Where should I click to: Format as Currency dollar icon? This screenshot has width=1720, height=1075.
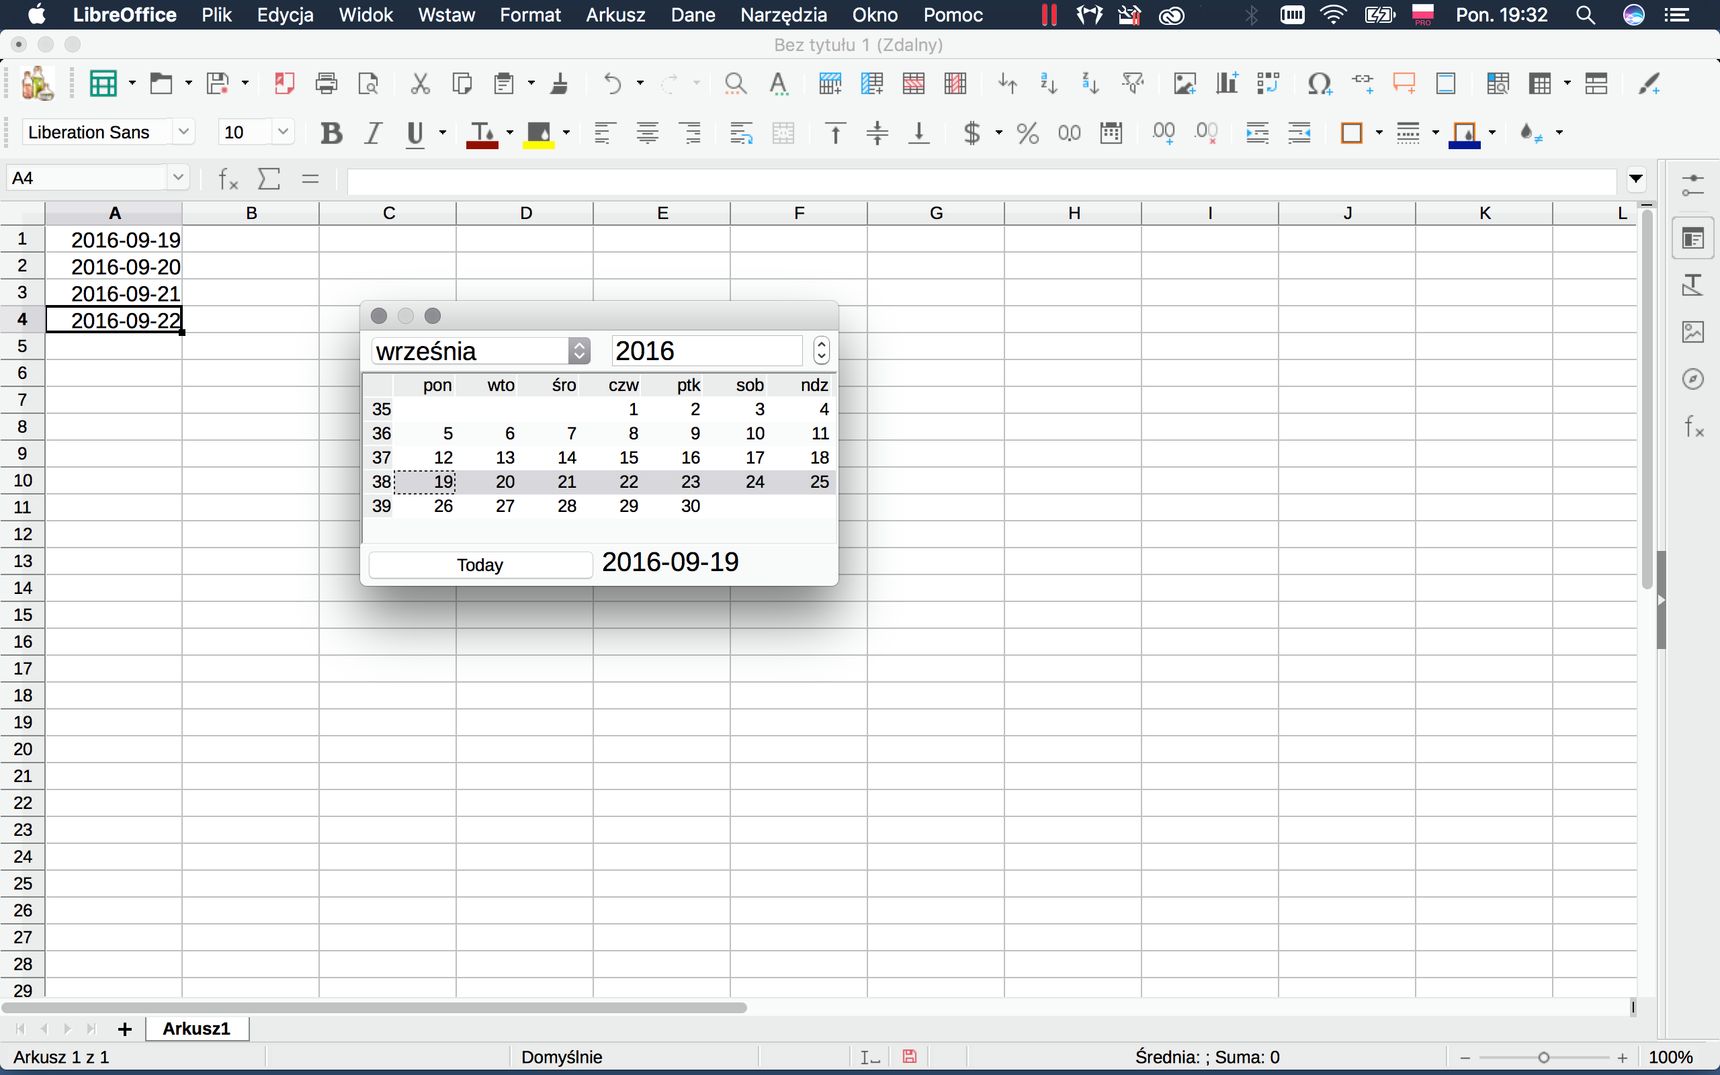coord(971,133)
